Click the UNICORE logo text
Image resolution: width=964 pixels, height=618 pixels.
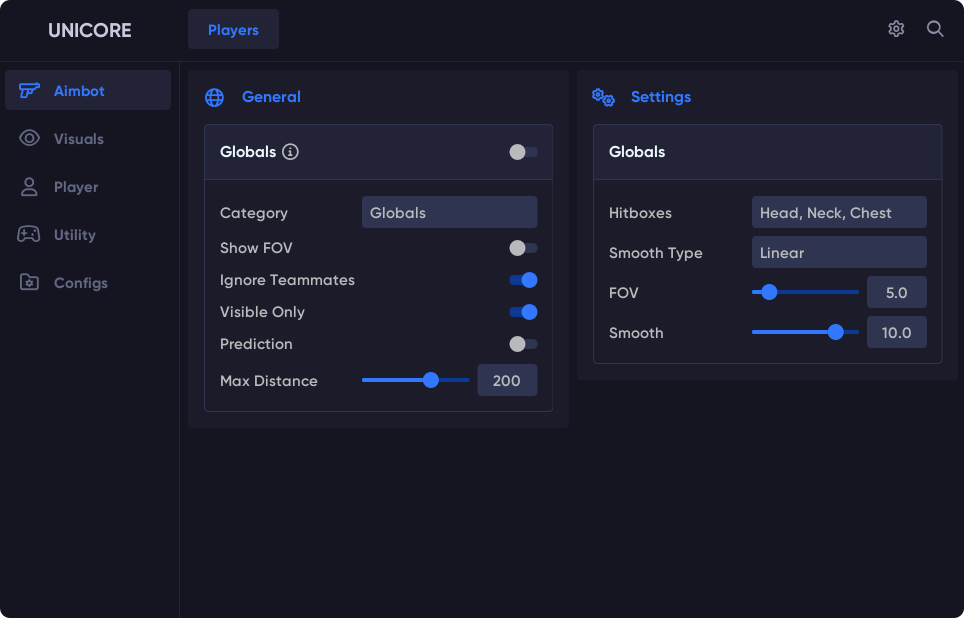(89, 30)
